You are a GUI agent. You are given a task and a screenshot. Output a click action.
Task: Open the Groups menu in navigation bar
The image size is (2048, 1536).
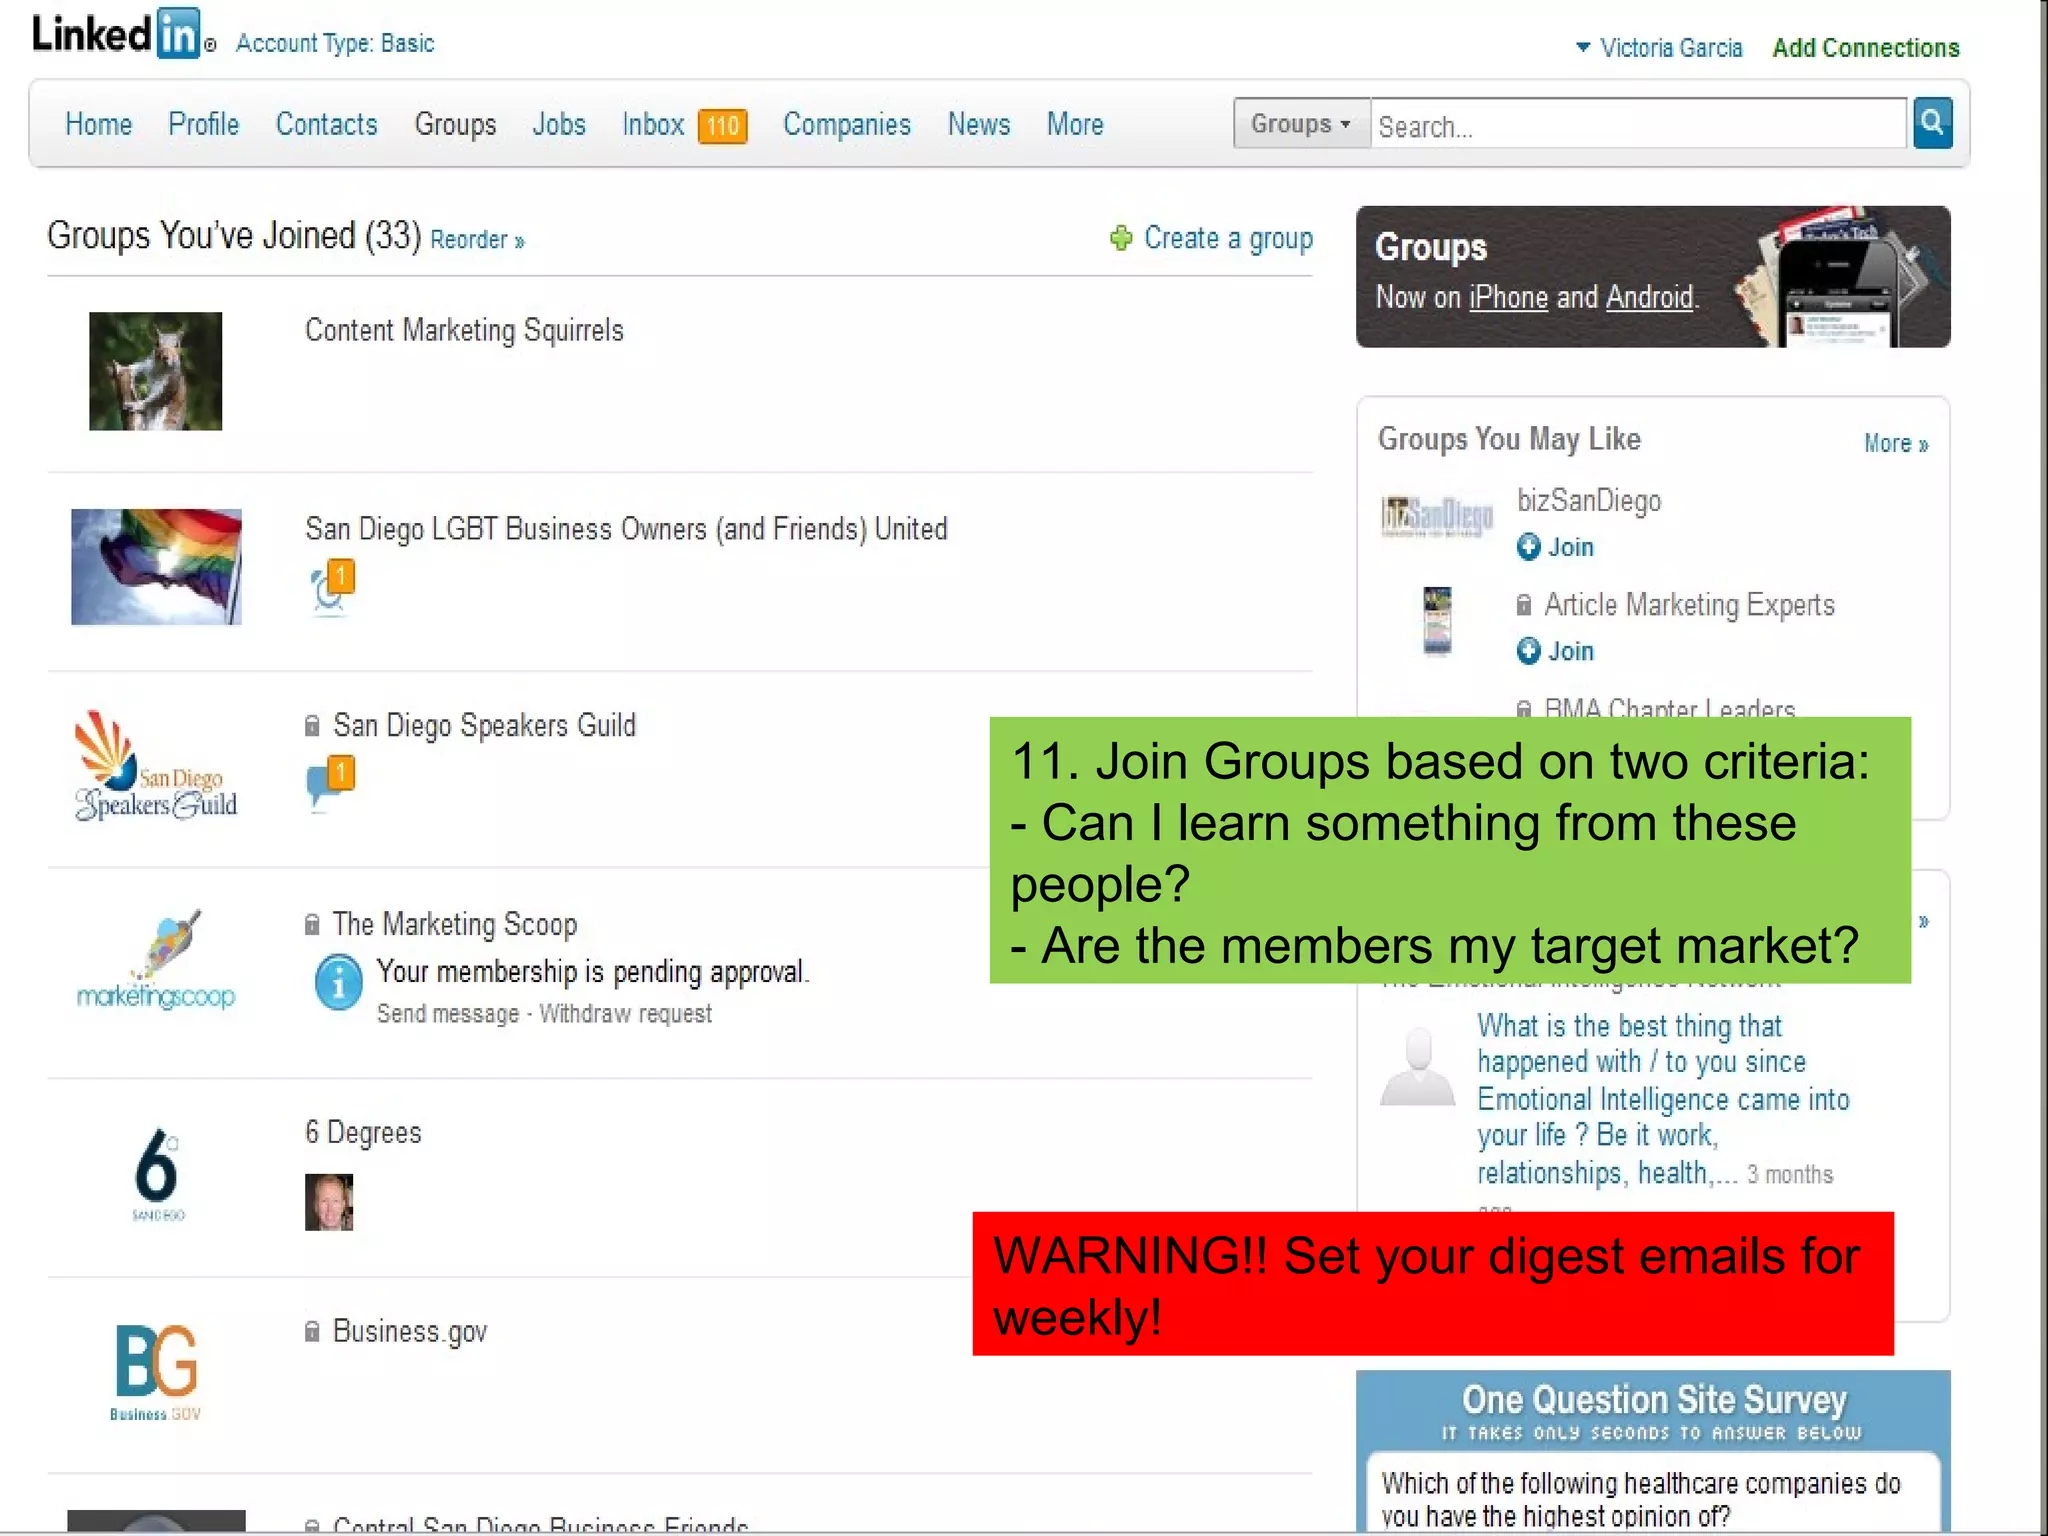(455, 125)
